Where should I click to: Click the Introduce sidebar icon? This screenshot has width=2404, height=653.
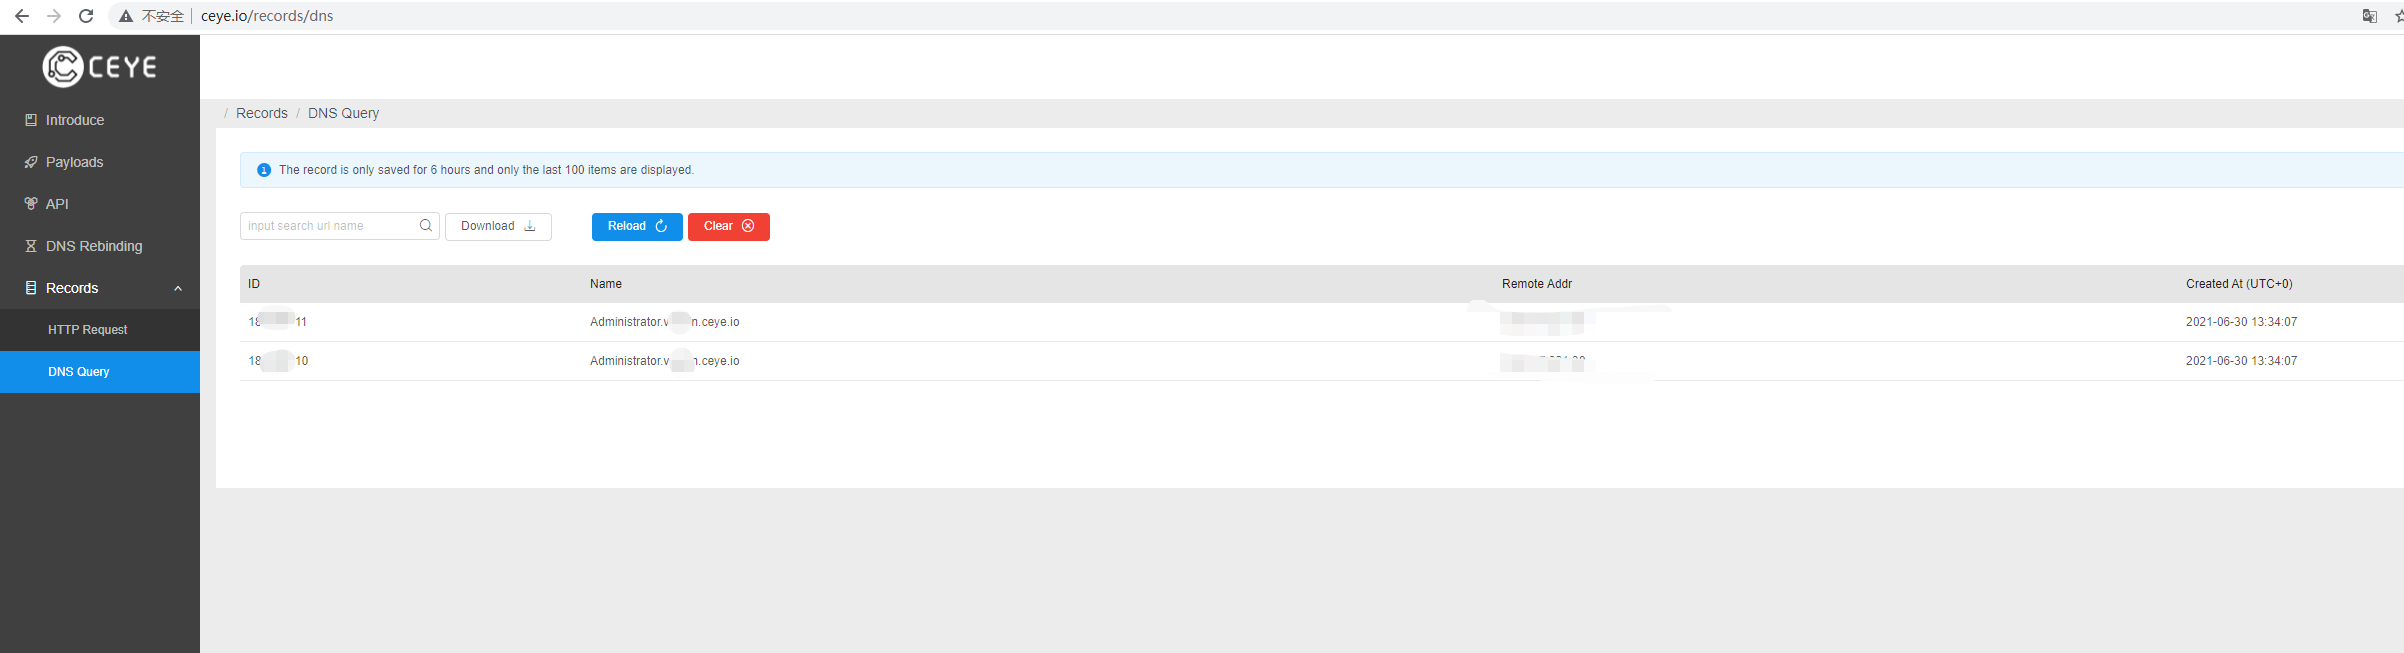(x=31, y=120)
